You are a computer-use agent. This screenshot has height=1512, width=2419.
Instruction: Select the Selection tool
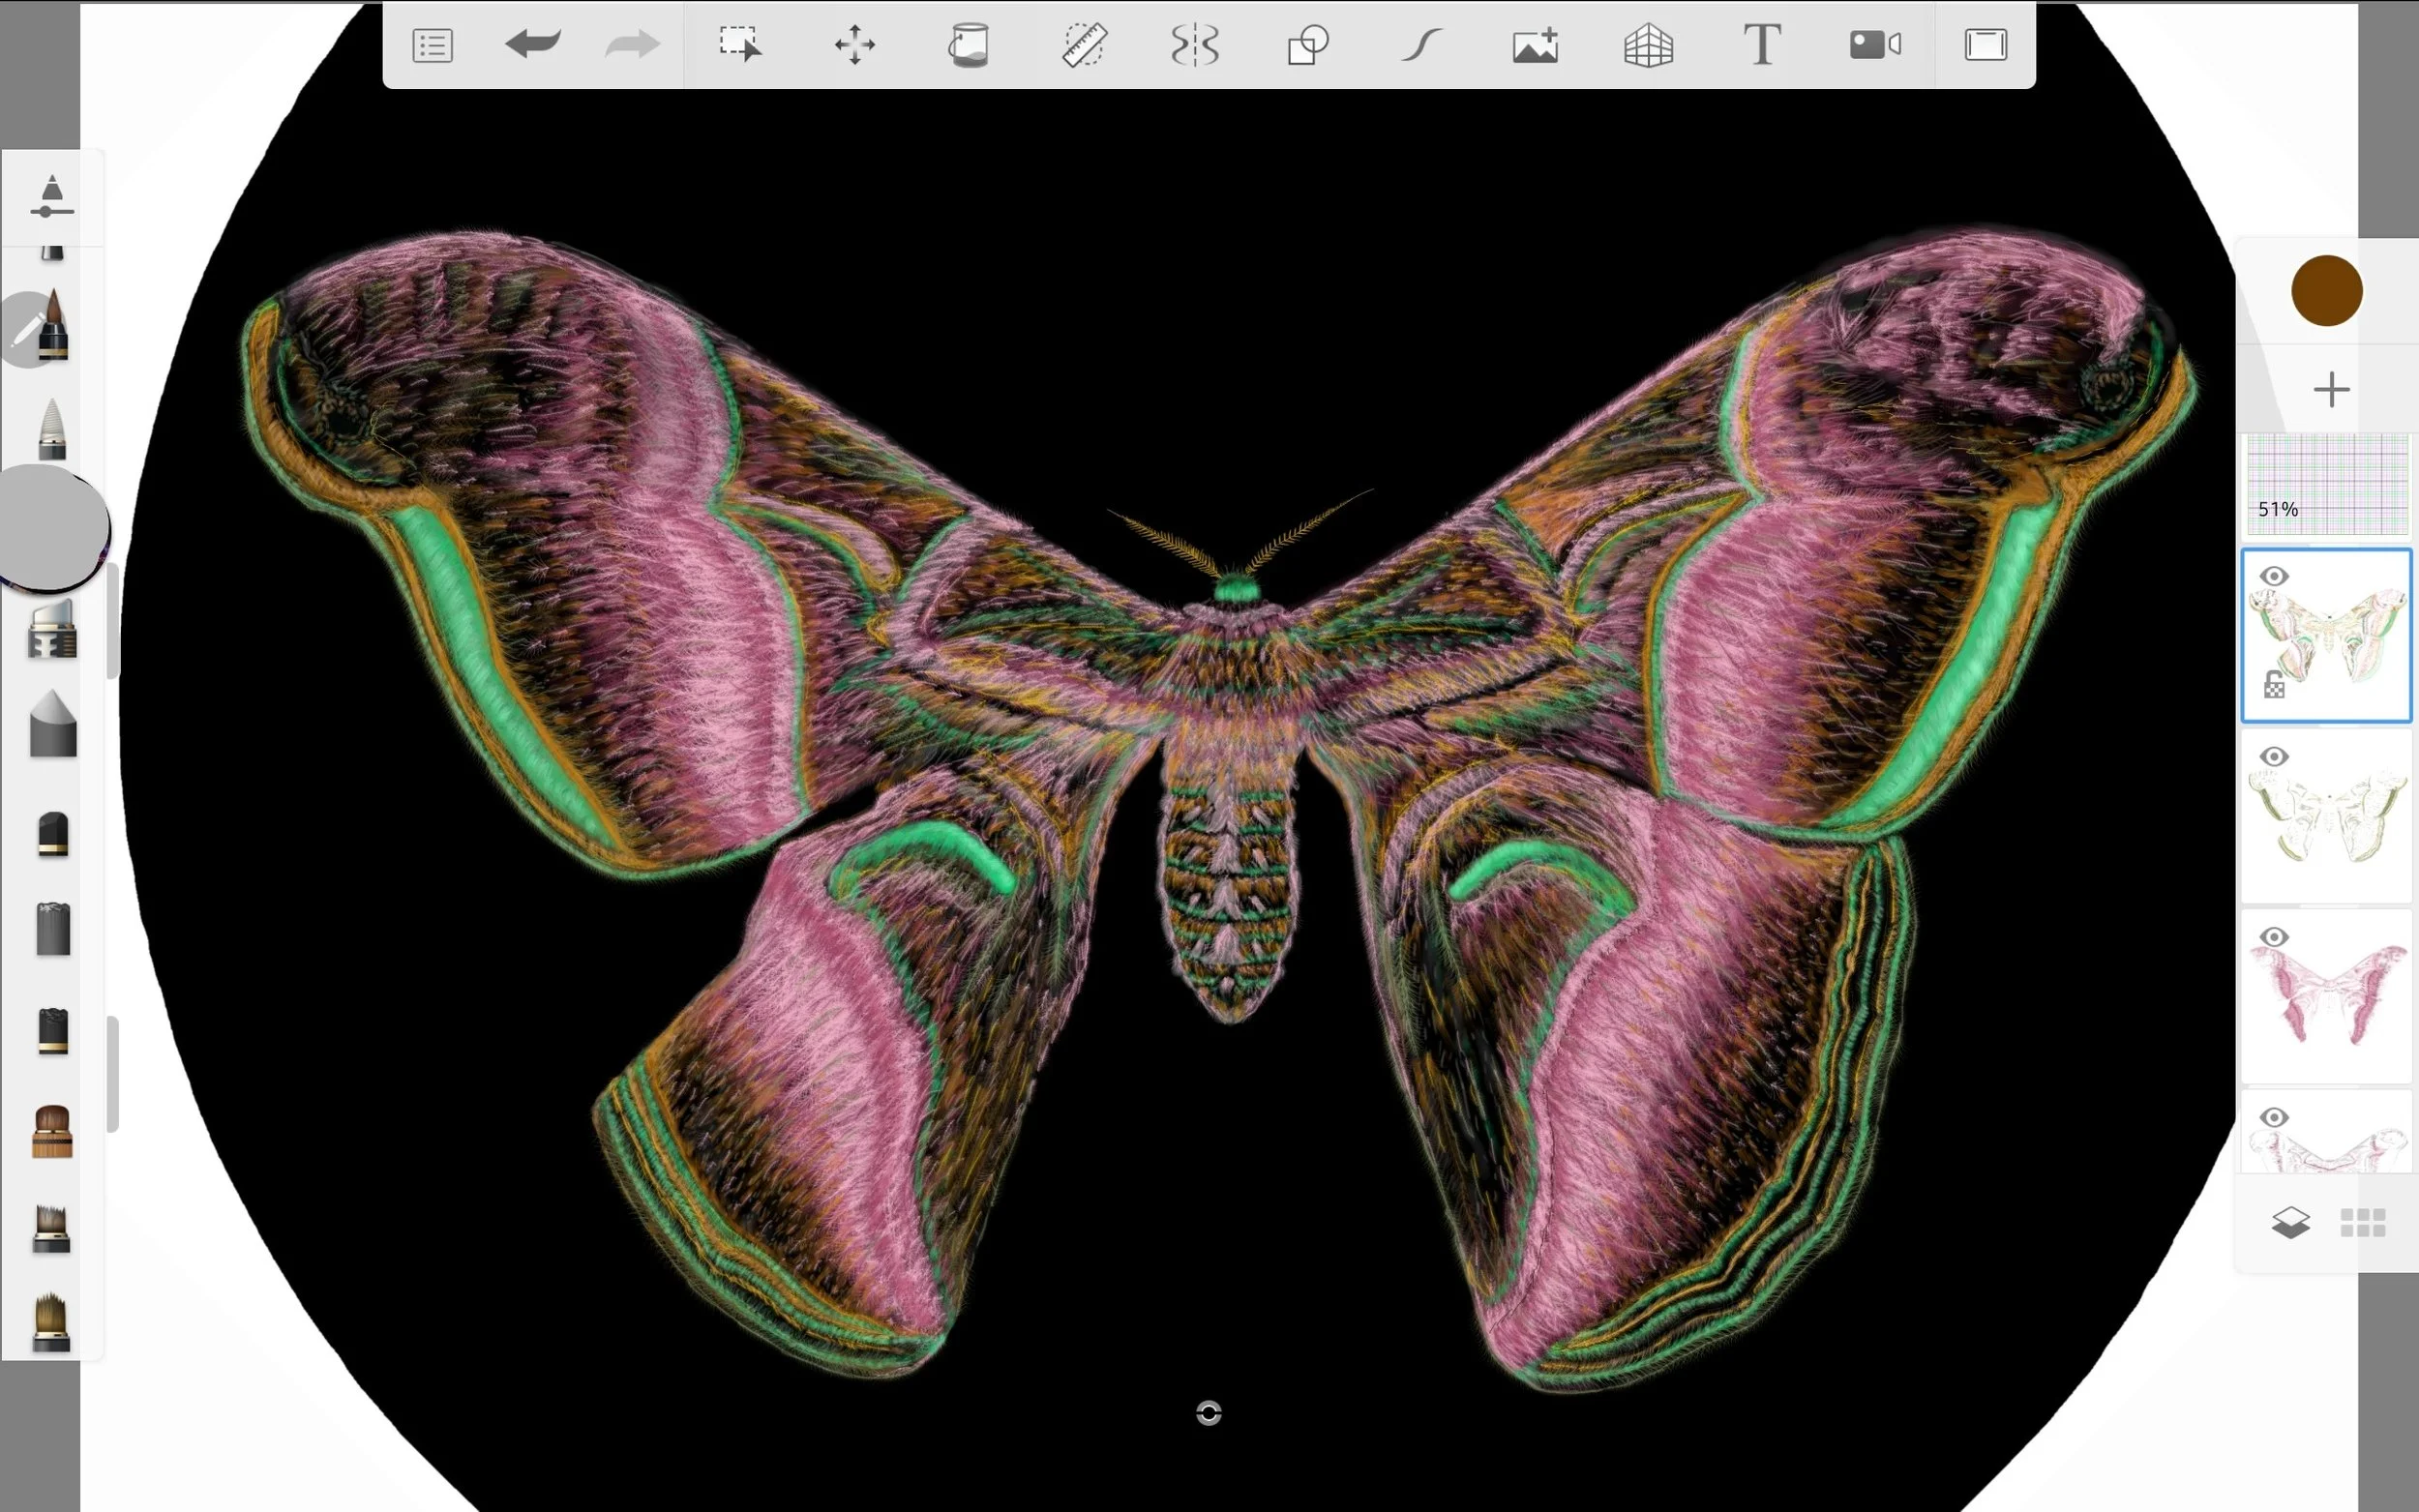[x=740, y=45]
